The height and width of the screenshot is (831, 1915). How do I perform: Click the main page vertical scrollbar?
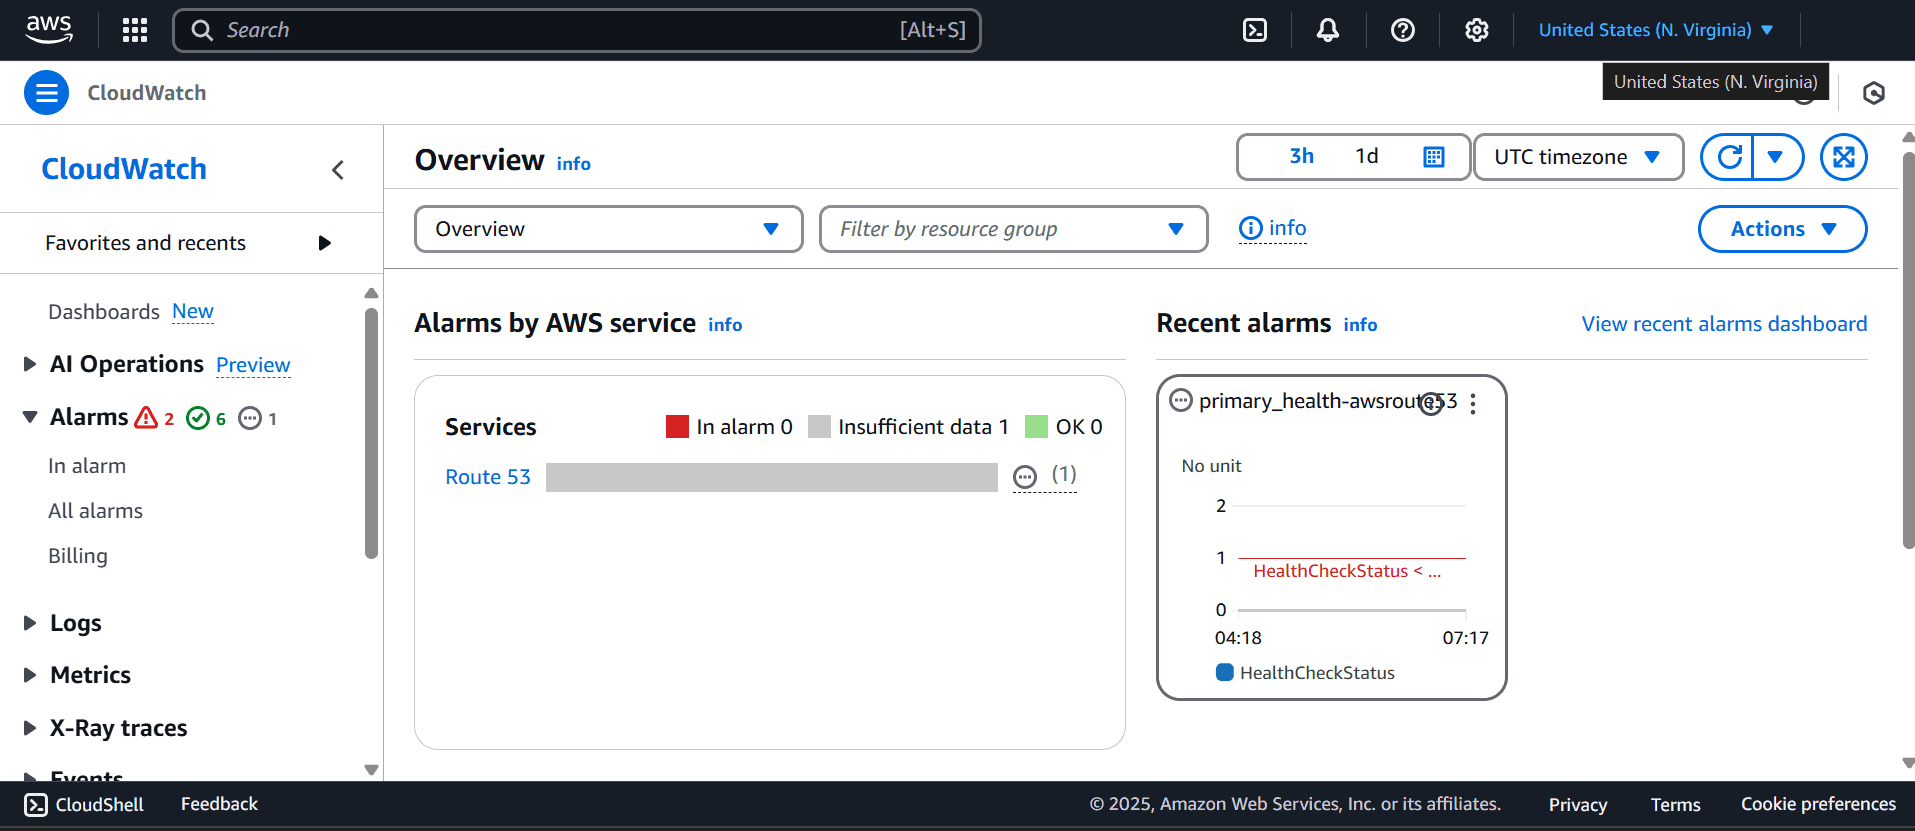1908,350
